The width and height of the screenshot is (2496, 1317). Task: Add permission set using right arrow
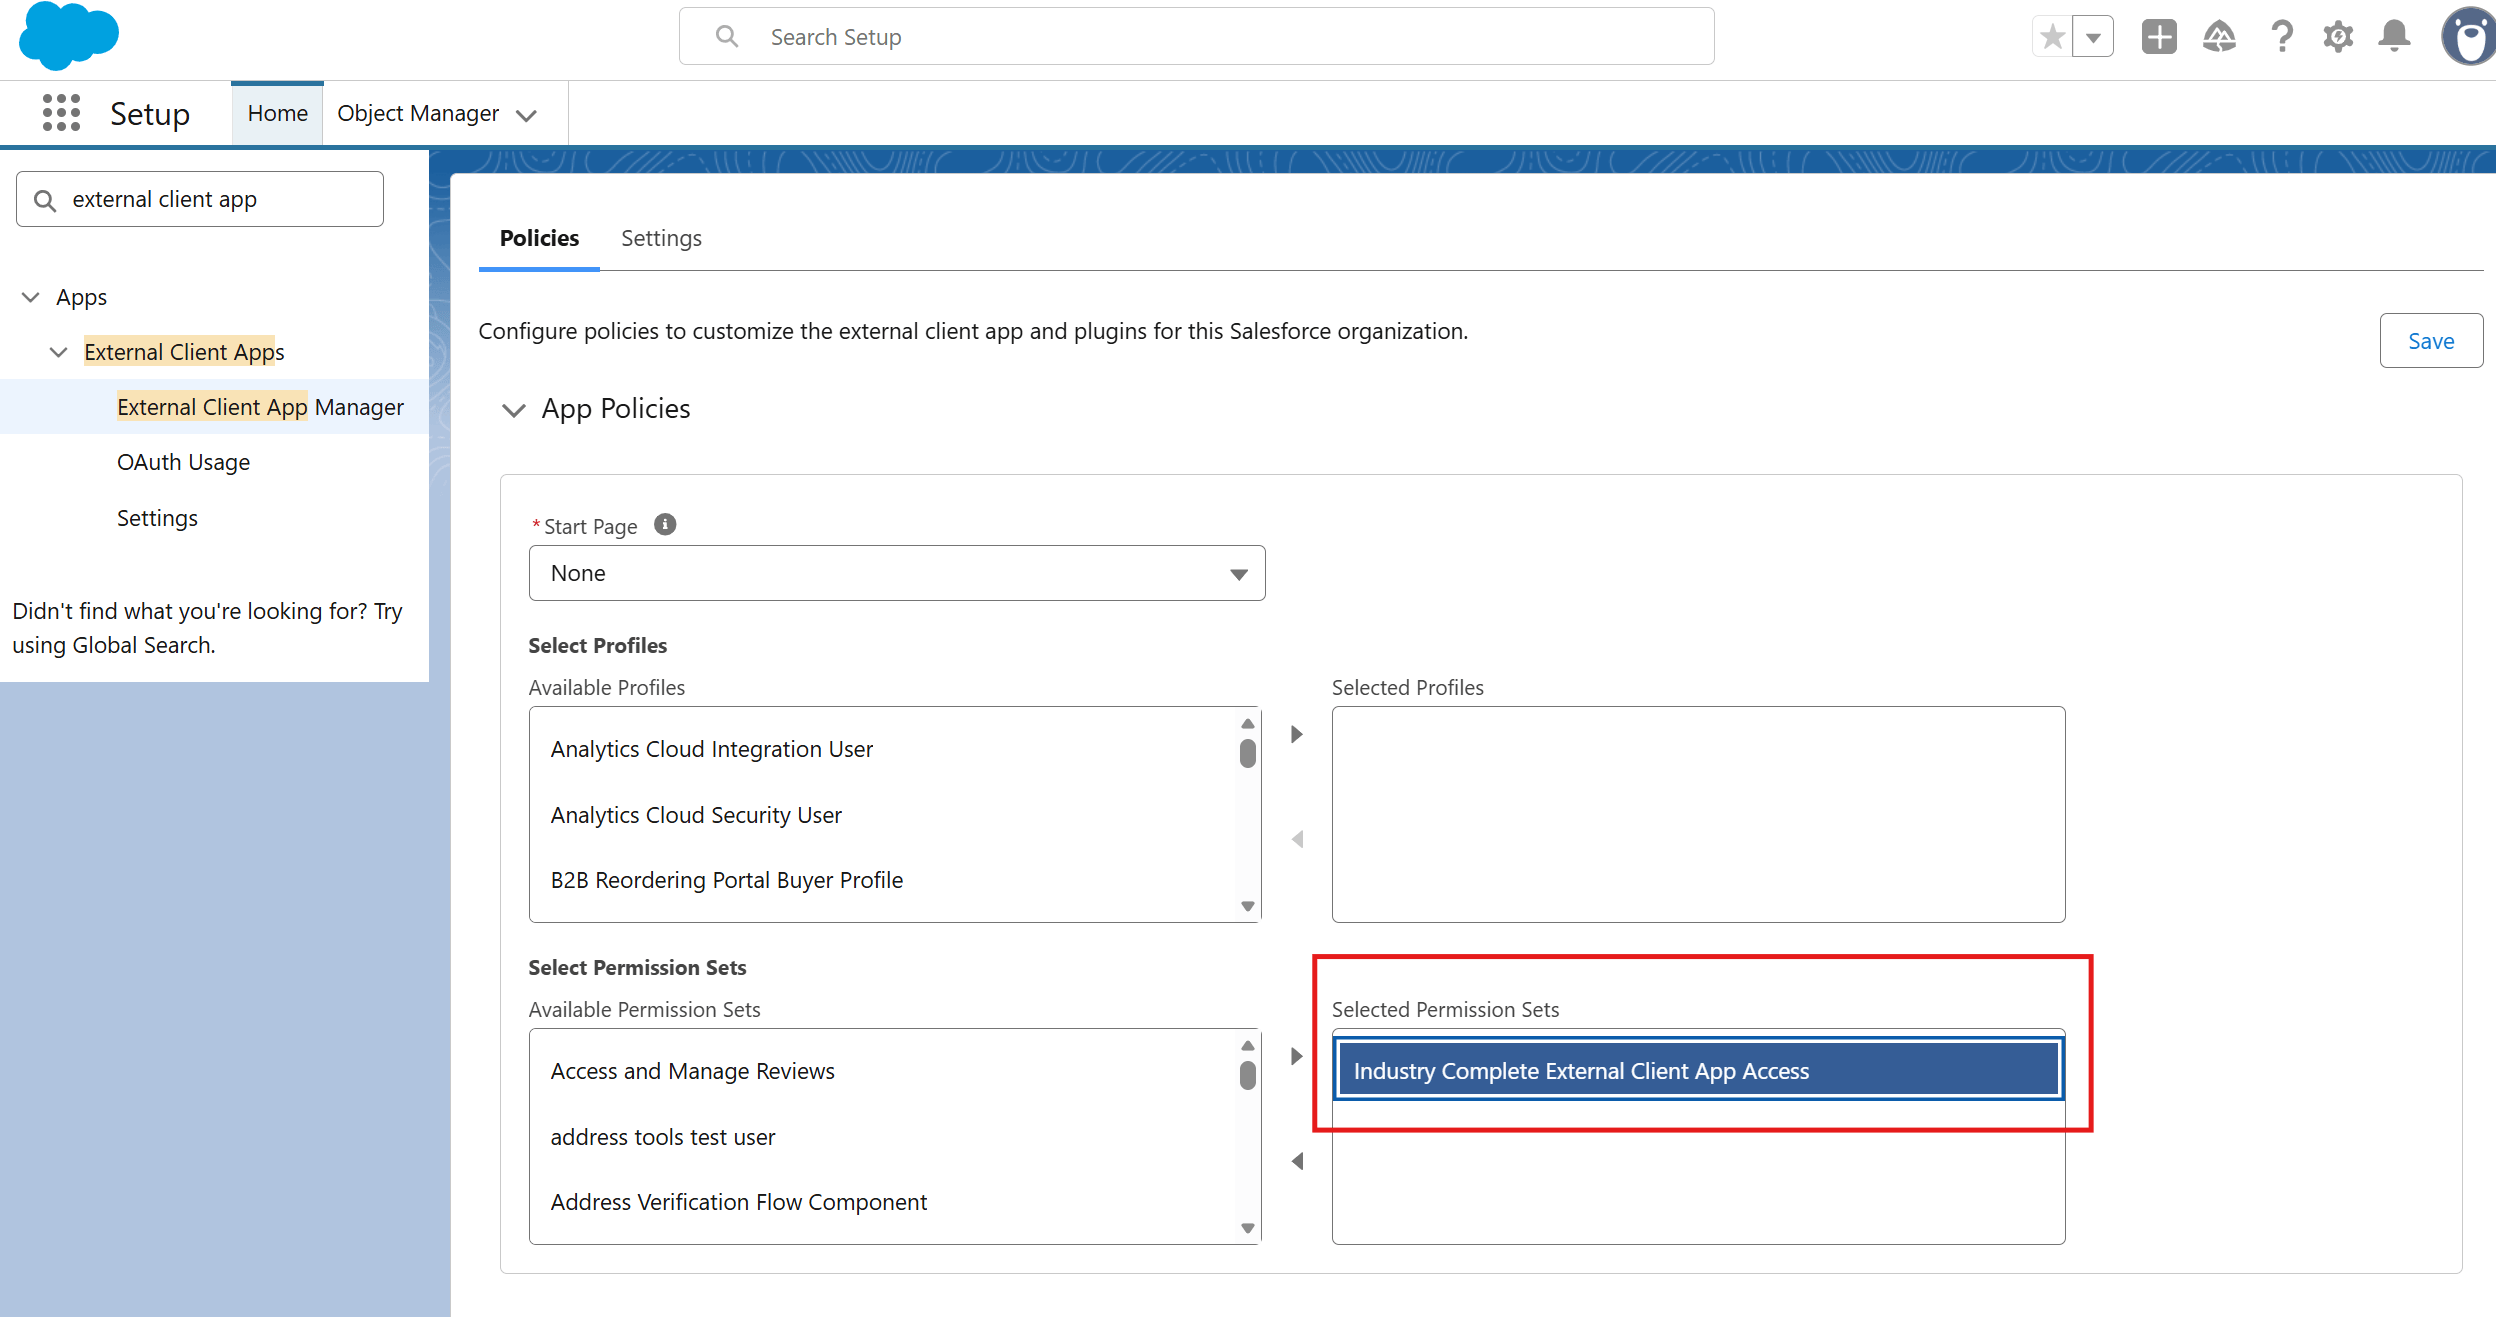pyautogui.click(x=1297, y=1056)
